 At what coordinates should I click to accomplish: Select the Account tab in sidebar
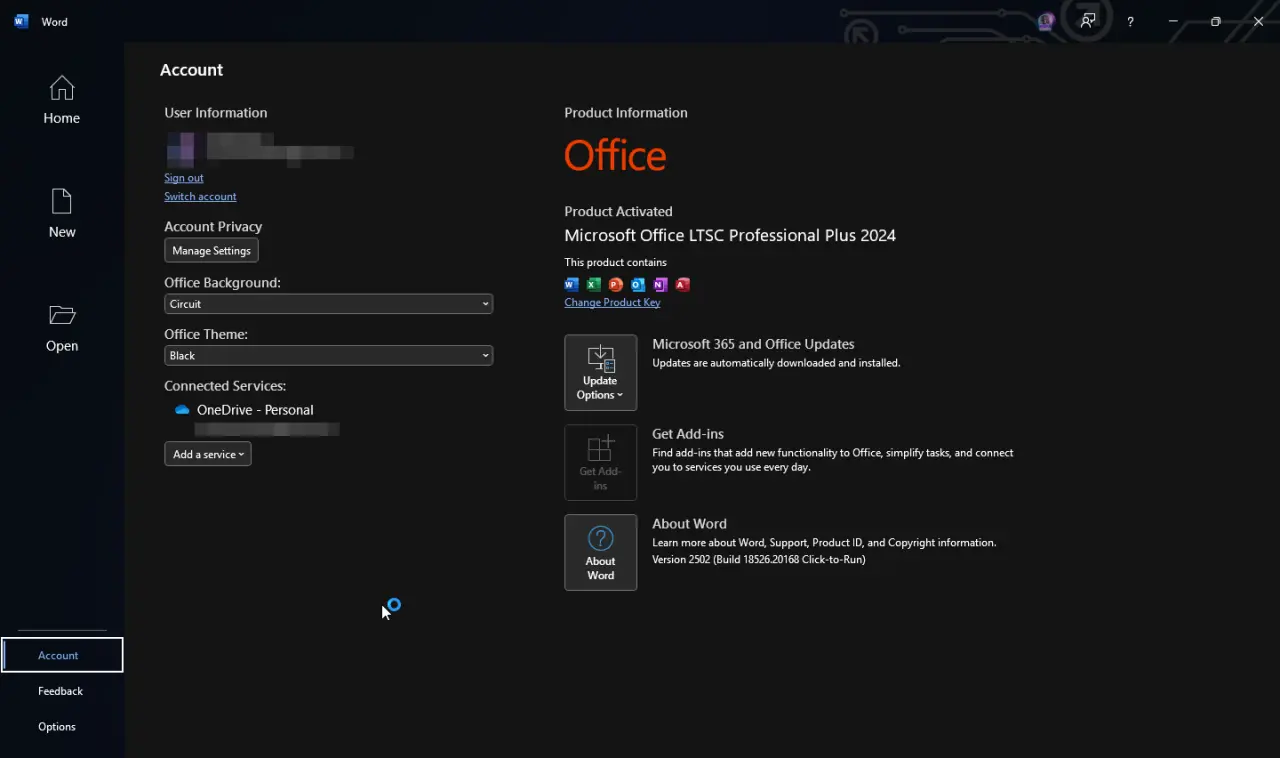pos(62,655)
